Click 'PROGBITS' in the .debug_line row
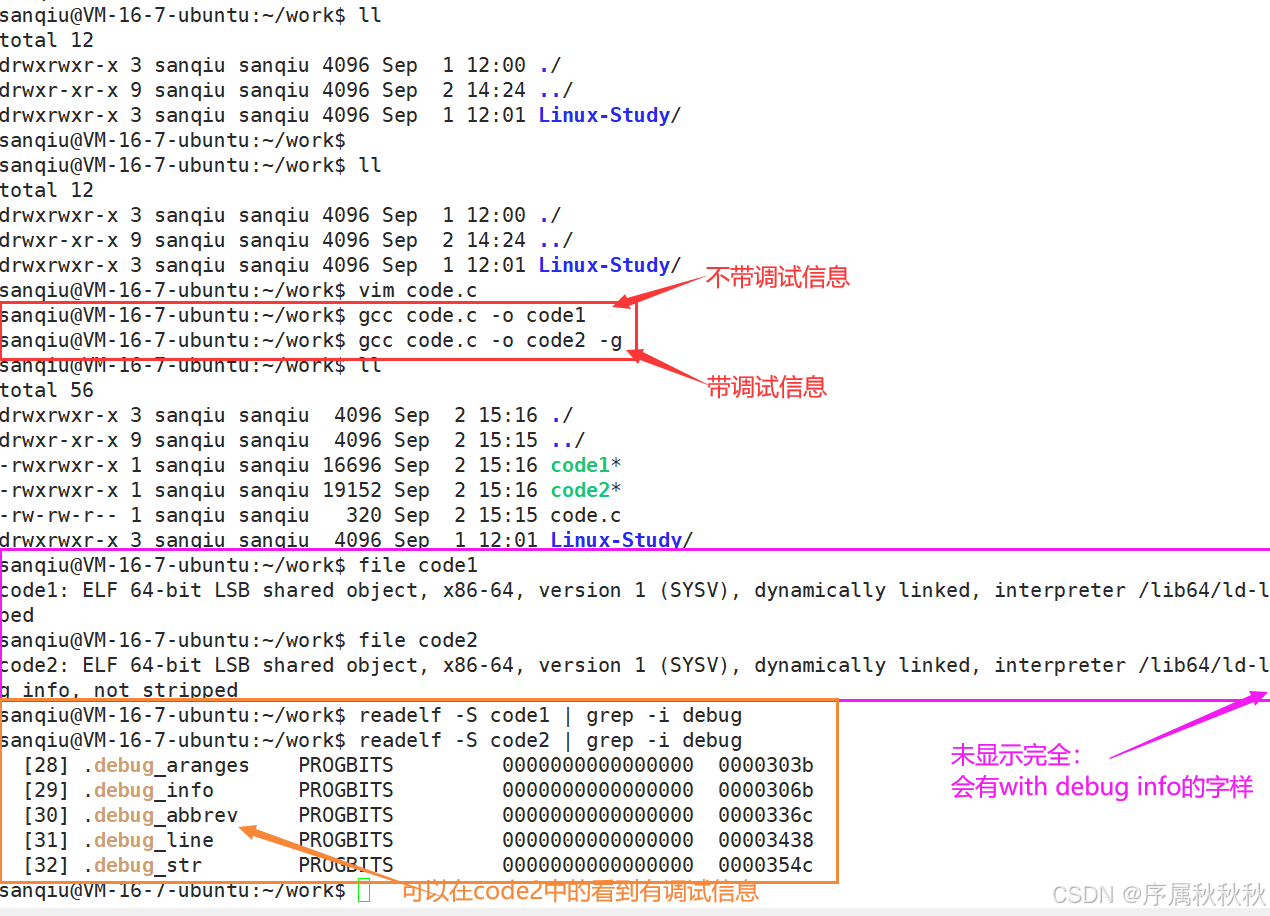Screen dimensions: 1270x916 point(346,840)
